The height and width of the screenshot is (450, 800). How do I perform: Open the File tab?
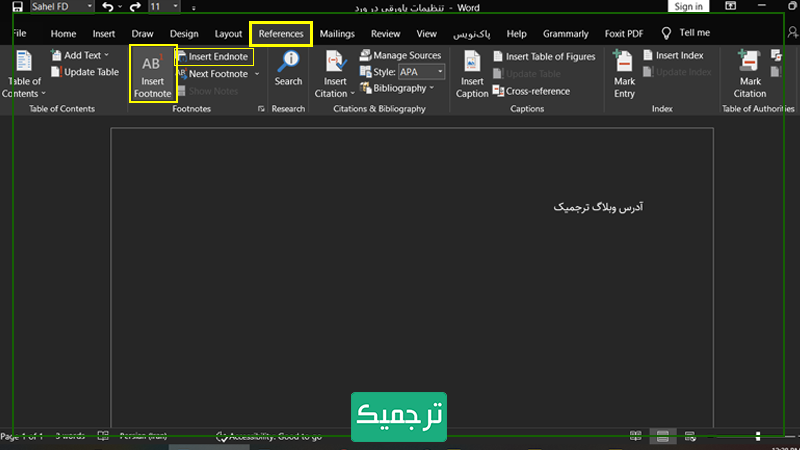point(19,34)
